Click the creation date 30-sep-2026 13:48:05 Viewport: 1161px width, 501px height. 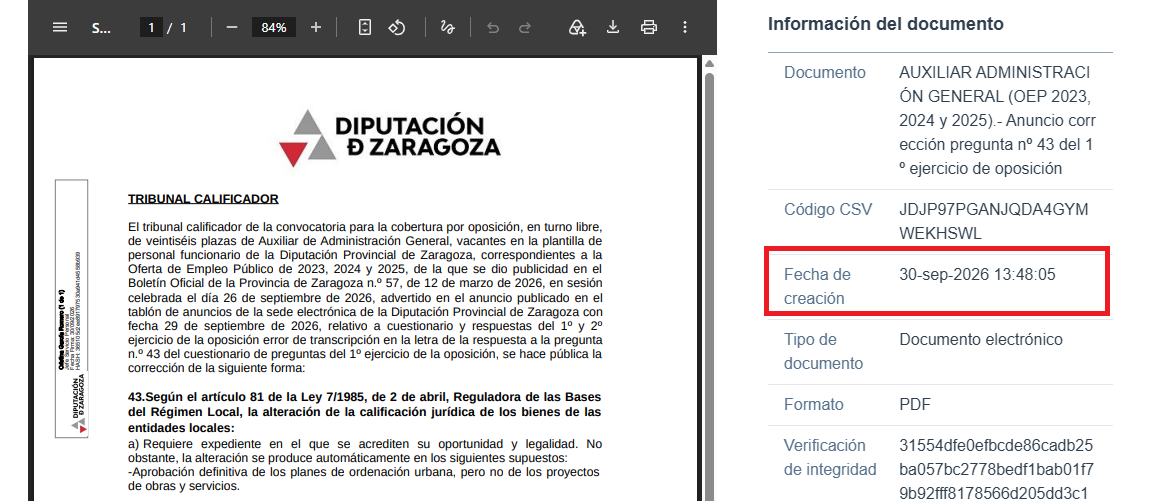[977, 275]
